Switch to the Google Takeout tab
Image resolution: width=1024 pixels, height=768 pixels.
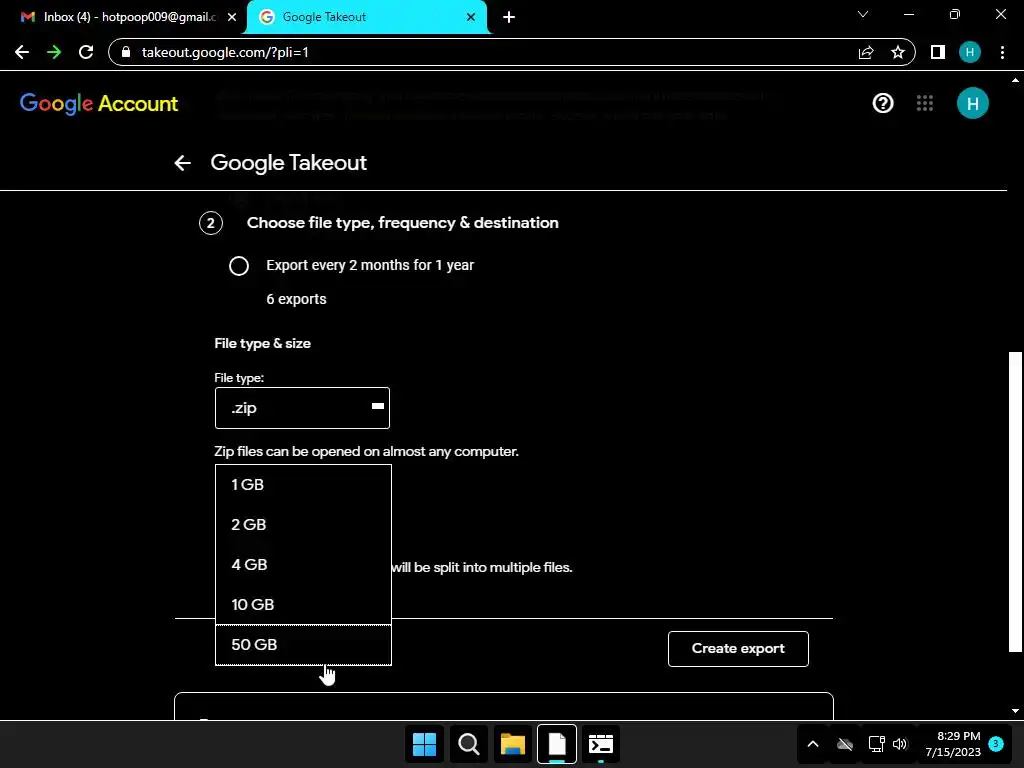(366, 17)
